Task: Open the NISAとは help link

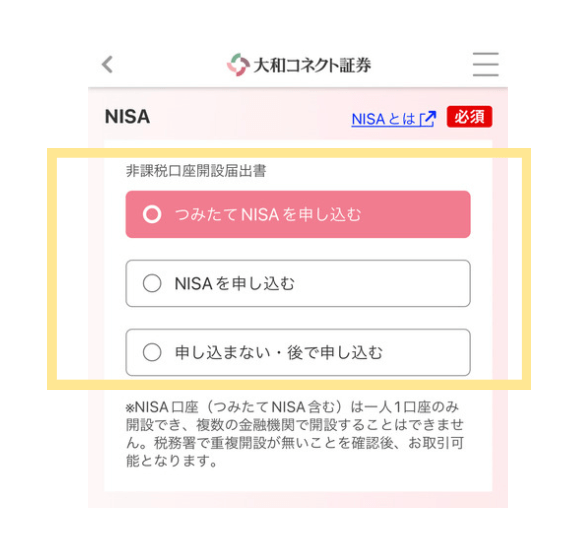Action: point(394,119)
